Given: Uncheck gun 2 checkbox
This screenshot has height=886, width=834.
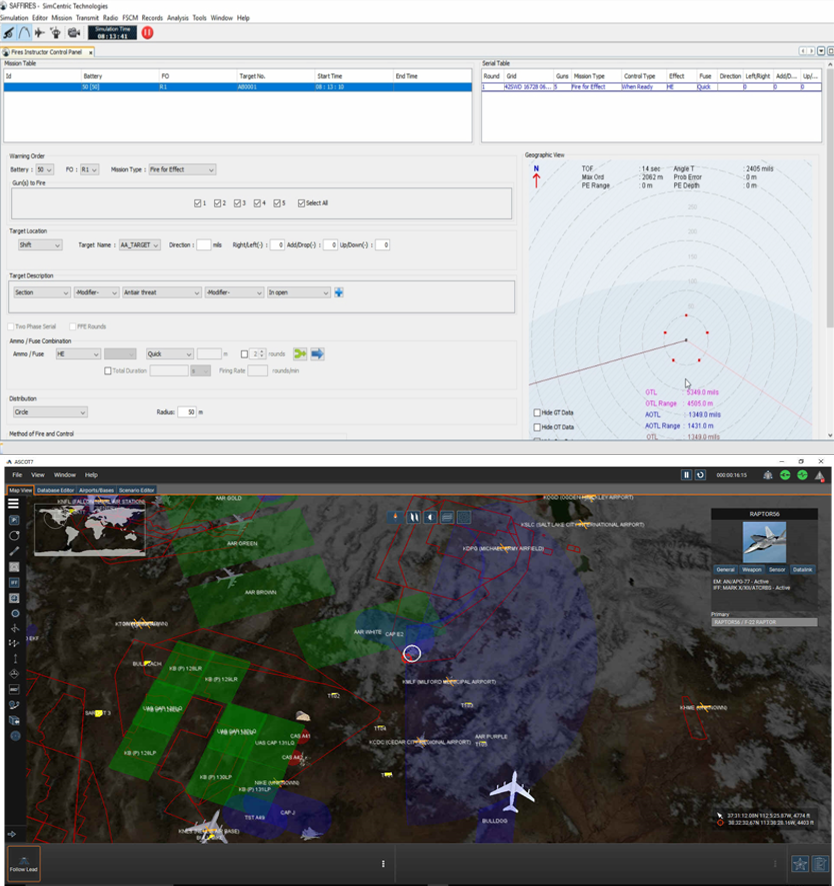Looking at the screenshot, I should click(x=217, y=203).
